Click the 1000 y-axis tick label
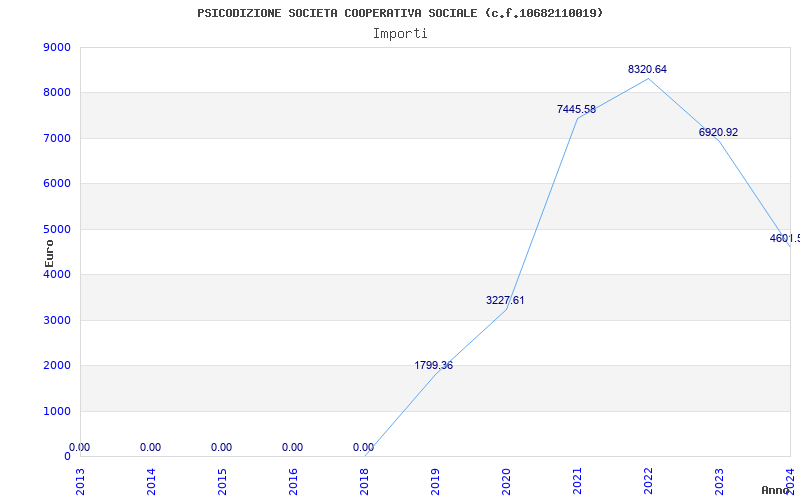800x500 pixels. (57, 411)
